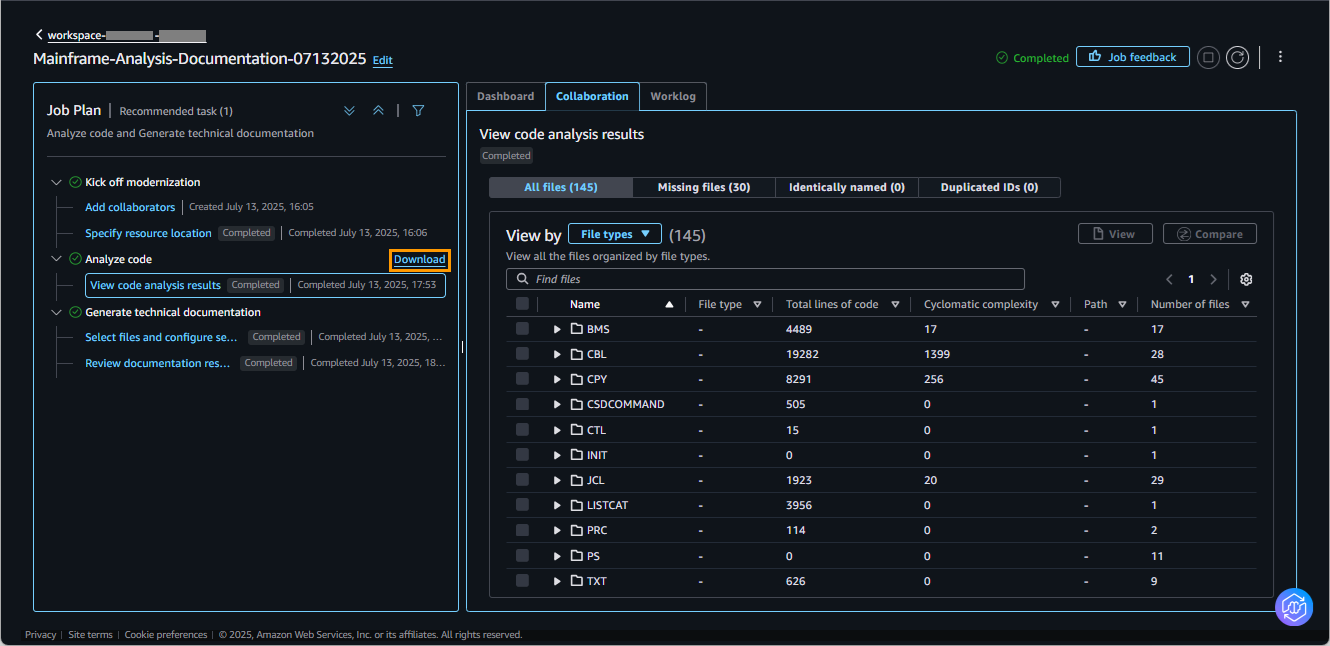
Task: Open the File types View by dropdown
Action: [x=614, y=234]
